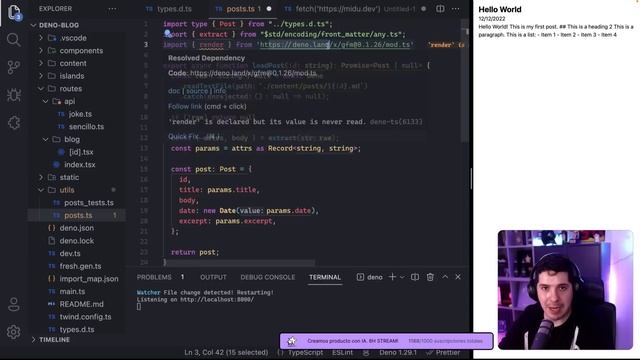Split the terminal panel
Image resolution: width=640 pixels, height=360 pixels.
(415, 277)
